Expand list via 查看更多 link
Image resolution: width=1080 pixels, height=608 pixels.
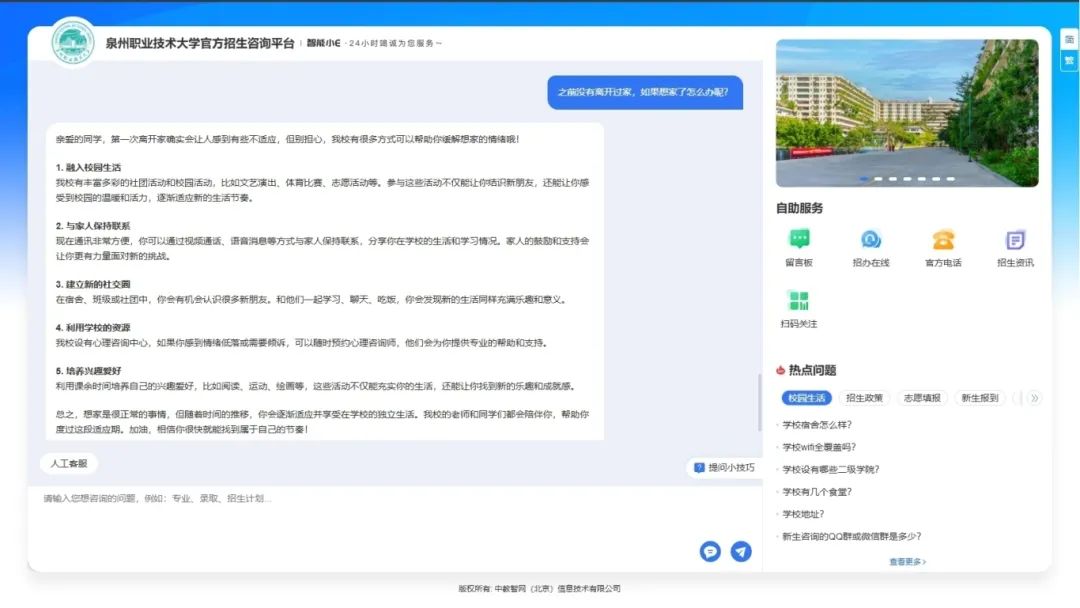pos(907,562)
